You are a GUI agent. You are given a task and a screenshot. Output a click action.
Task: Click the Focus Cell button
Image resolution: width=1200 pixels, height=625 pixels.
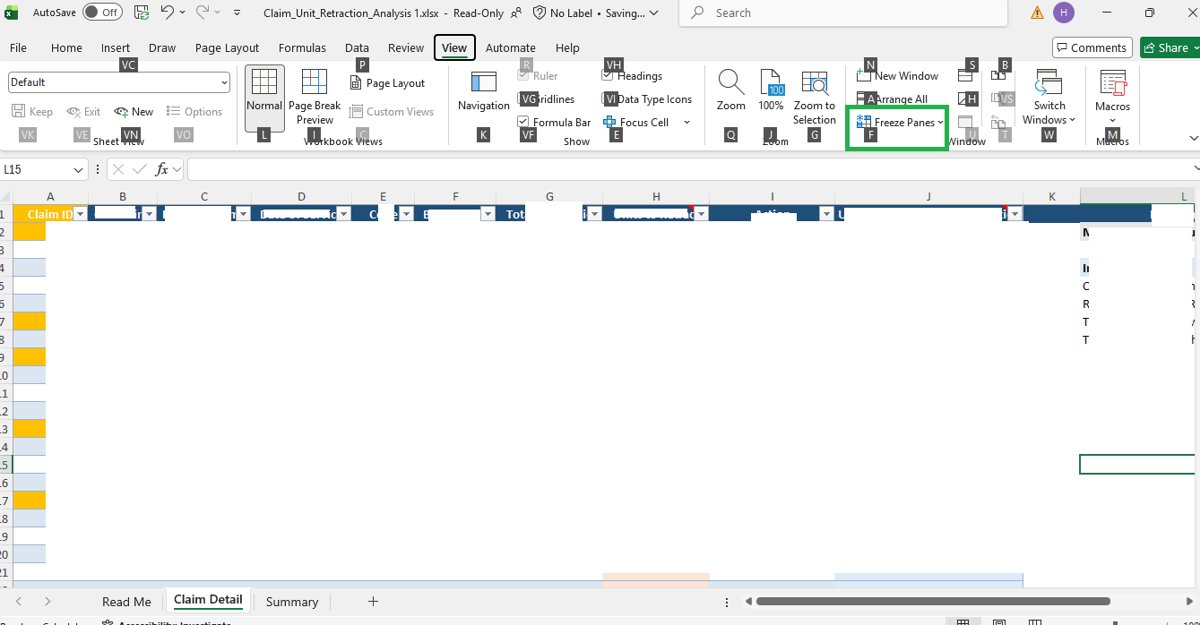pos(636,122)
